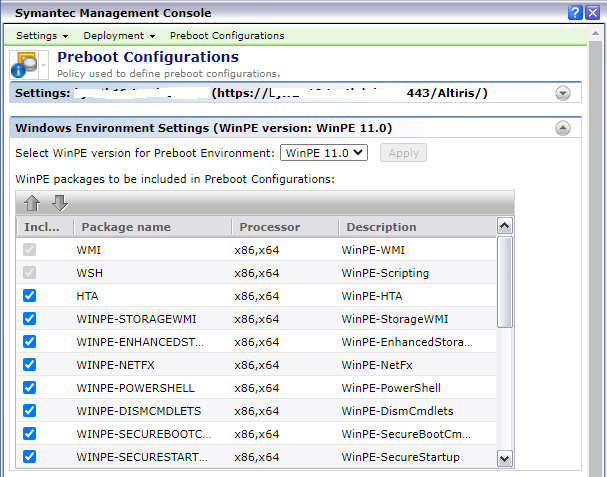The height and width of the screenshot is (477, 607).
Task: Uncheck the WINPE-STORAGEWMI checkbox
Action: 30,319
